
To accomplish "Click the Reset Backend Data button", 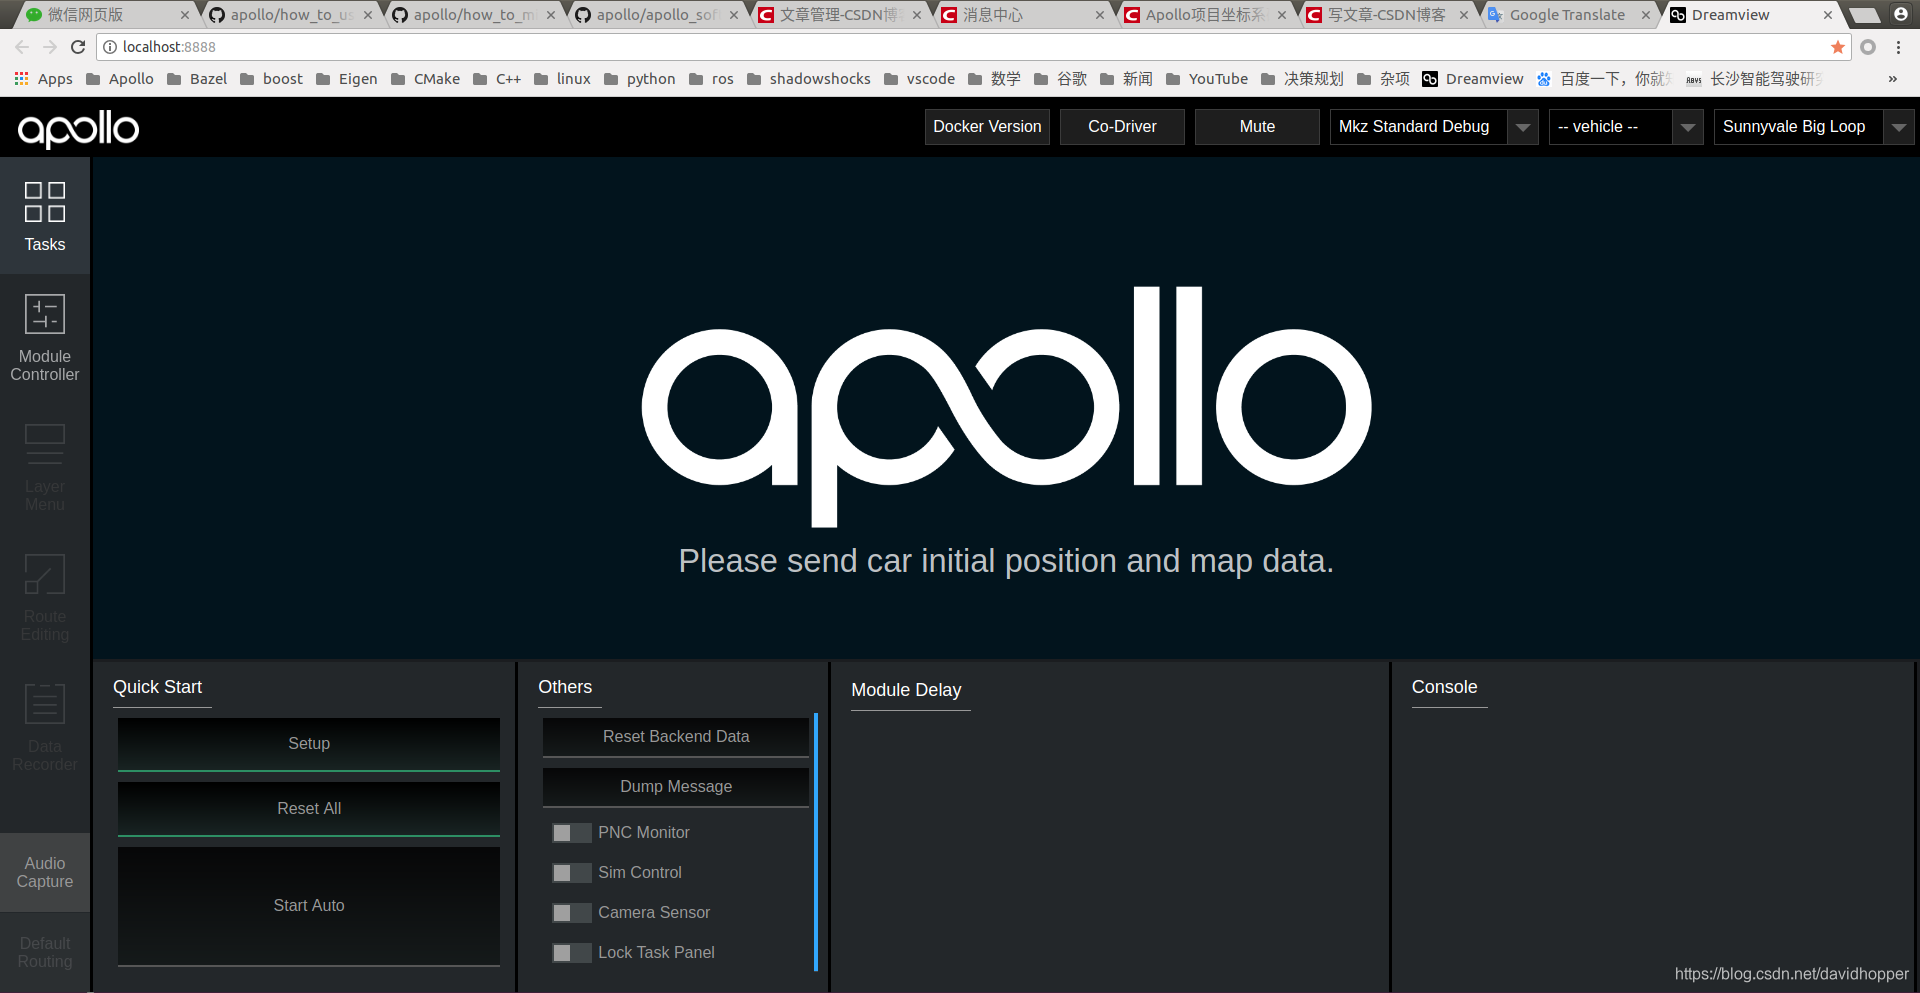I will coord(676,737).
